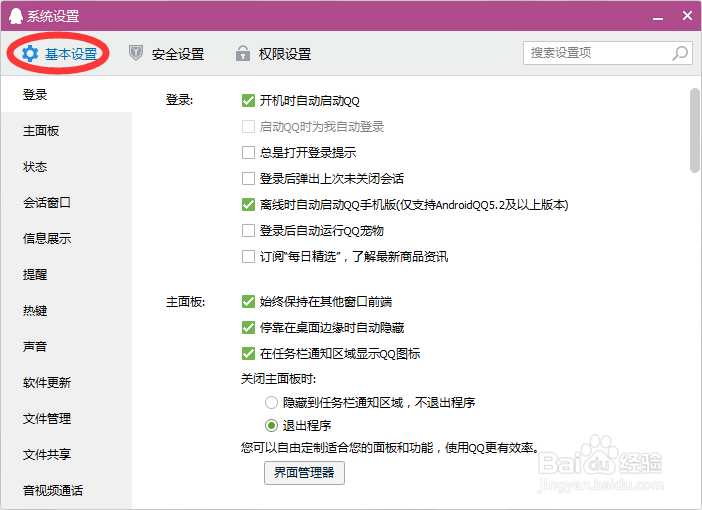702x510 pixels.
Task: Go to 提醒 in the sidebar
Action: tap(67, 274)
